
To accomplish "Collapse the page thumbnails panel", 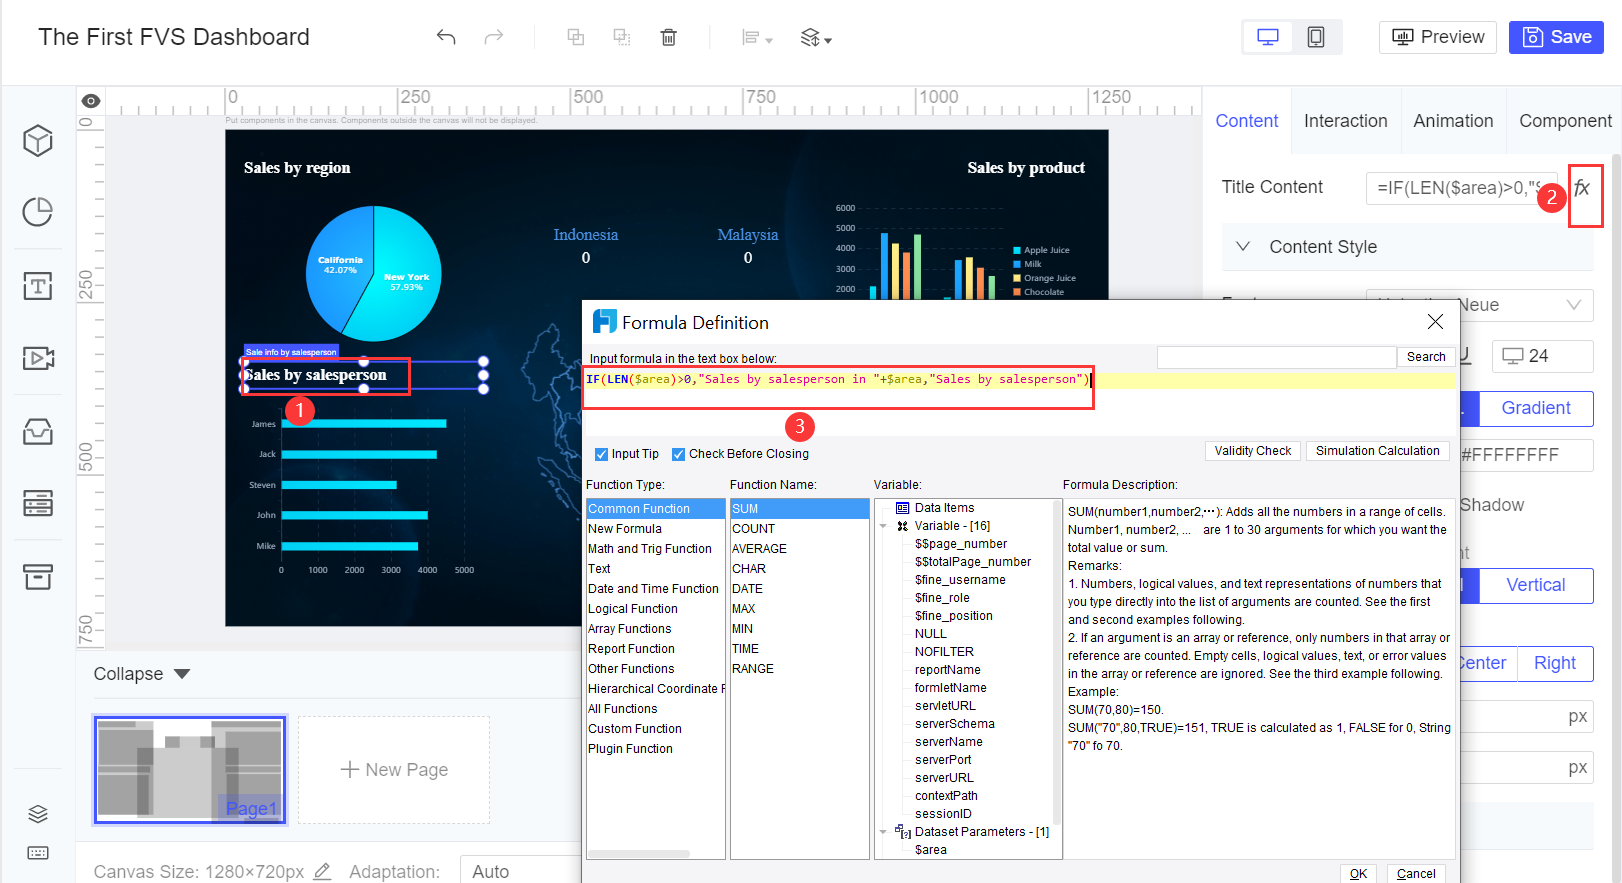I will 141,674.
